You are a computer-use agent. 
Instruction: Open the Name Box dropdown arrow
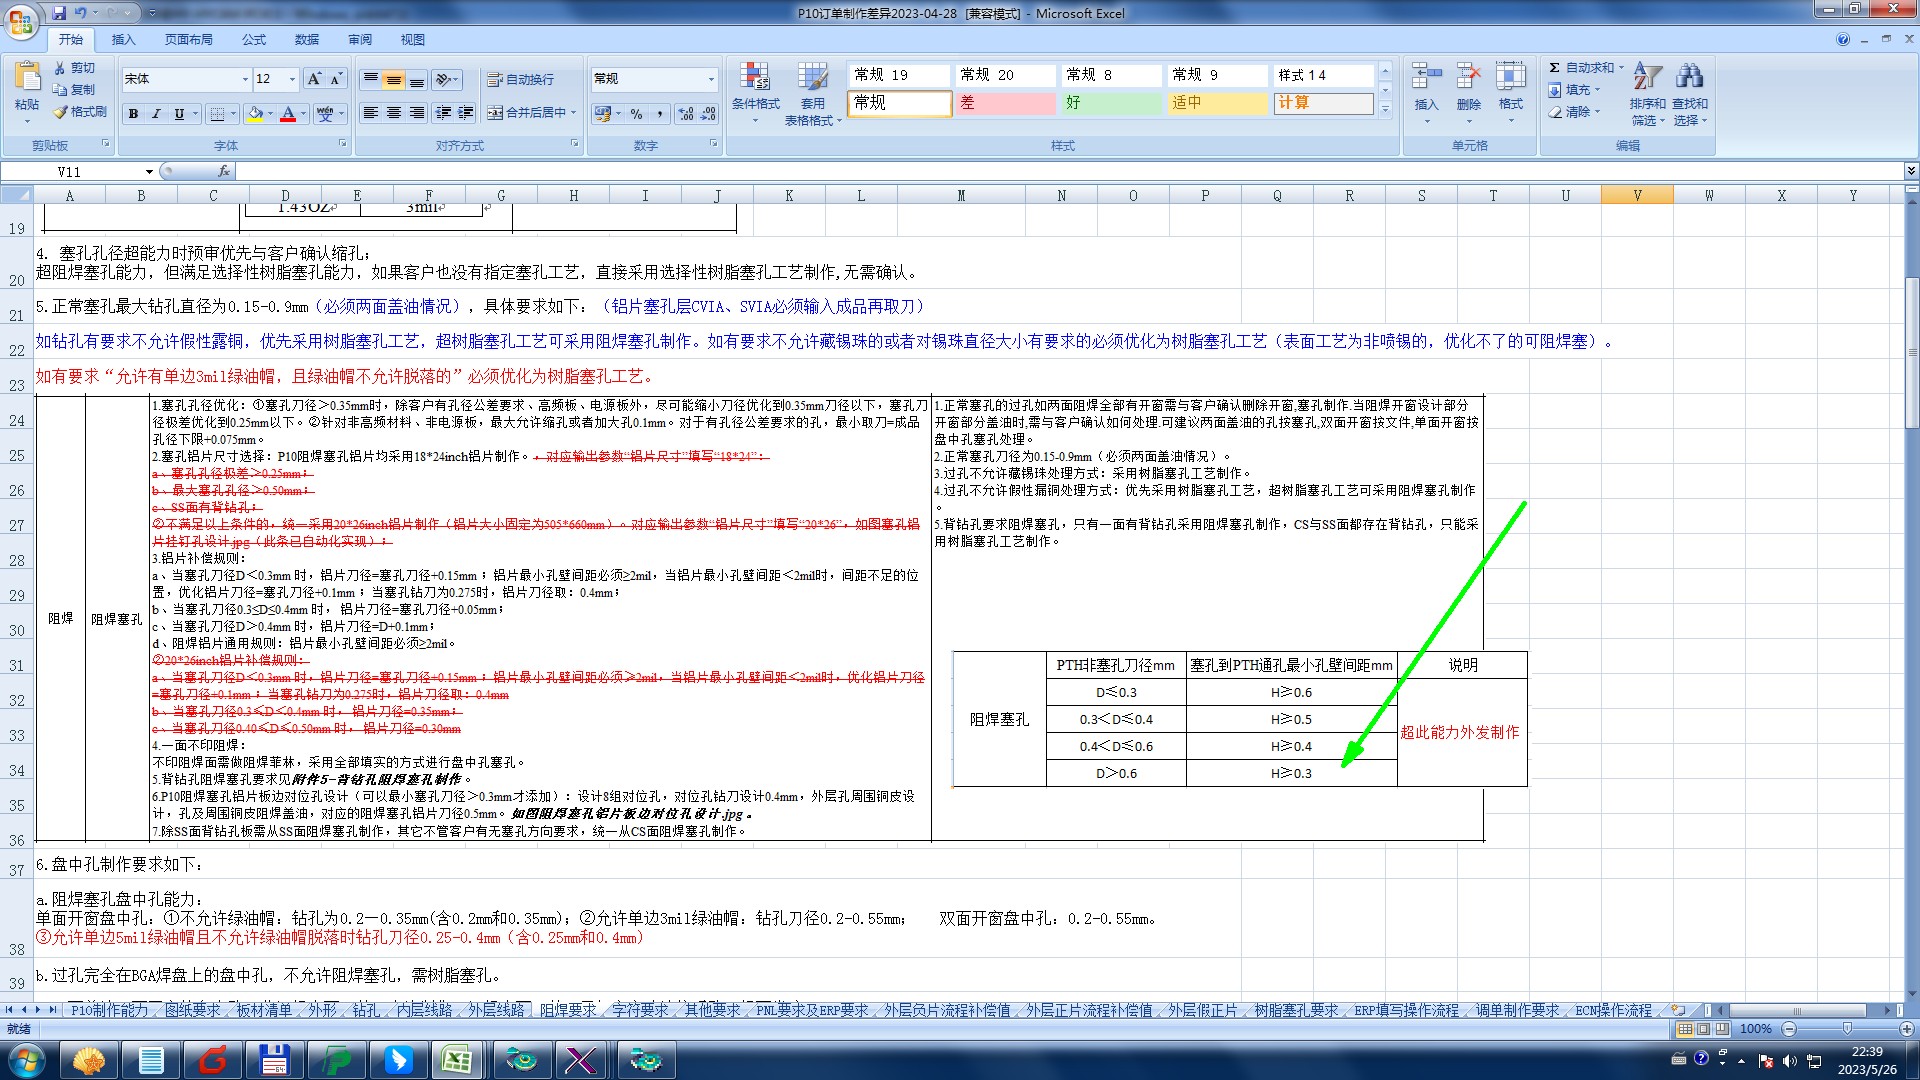tap(149, 172)
